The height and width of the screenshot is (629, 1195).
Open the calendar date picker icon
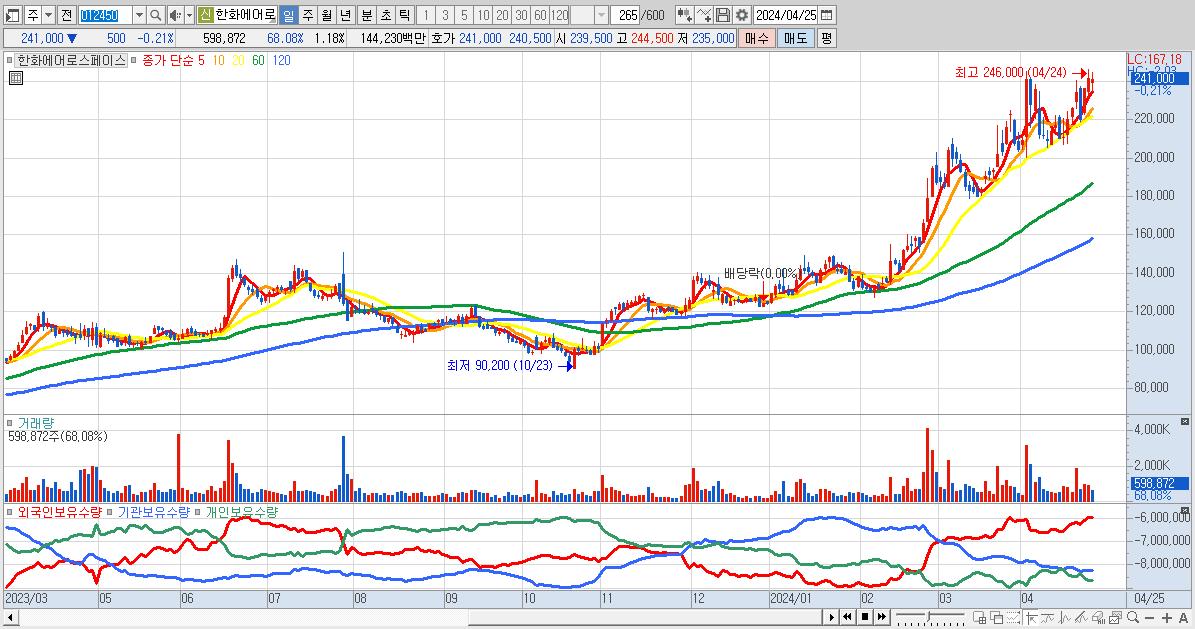point(826,15)
